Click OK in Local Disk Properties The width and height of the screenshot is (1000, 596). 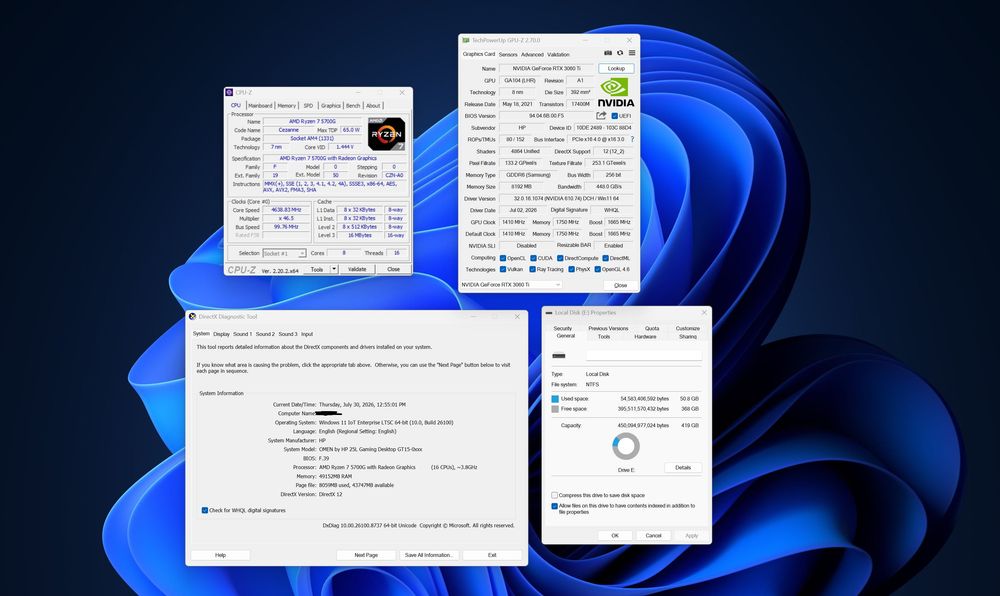tap(615, 535)
